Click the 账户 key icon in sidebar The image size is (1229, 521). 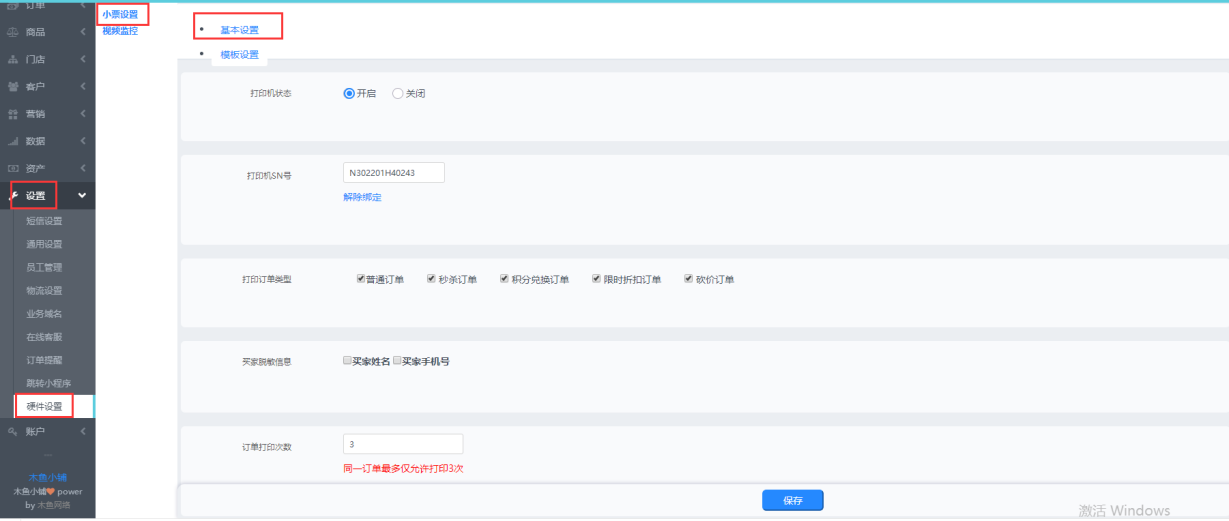13,431
